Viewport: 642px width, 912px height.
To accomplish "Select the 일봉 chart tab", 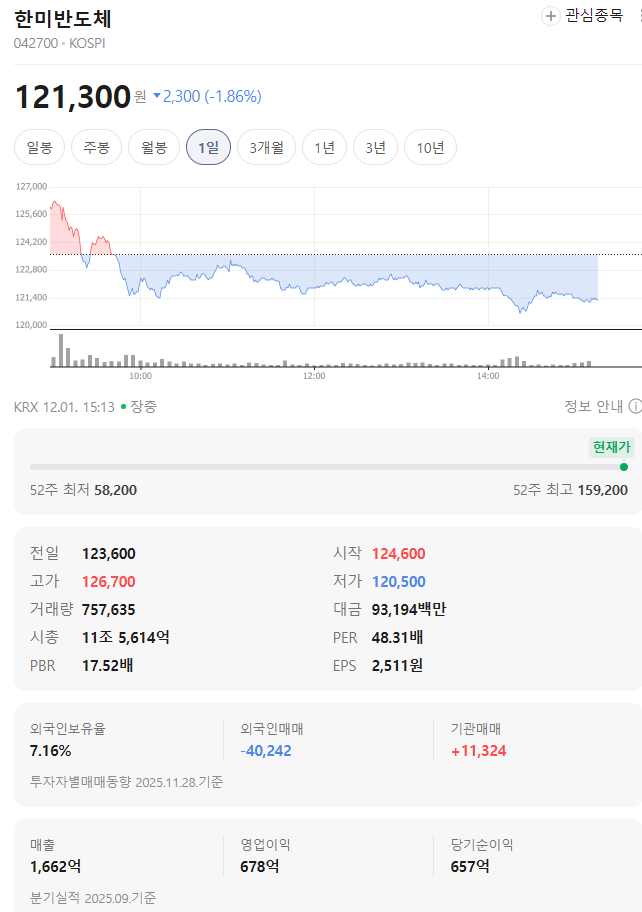I will [40, 147].
